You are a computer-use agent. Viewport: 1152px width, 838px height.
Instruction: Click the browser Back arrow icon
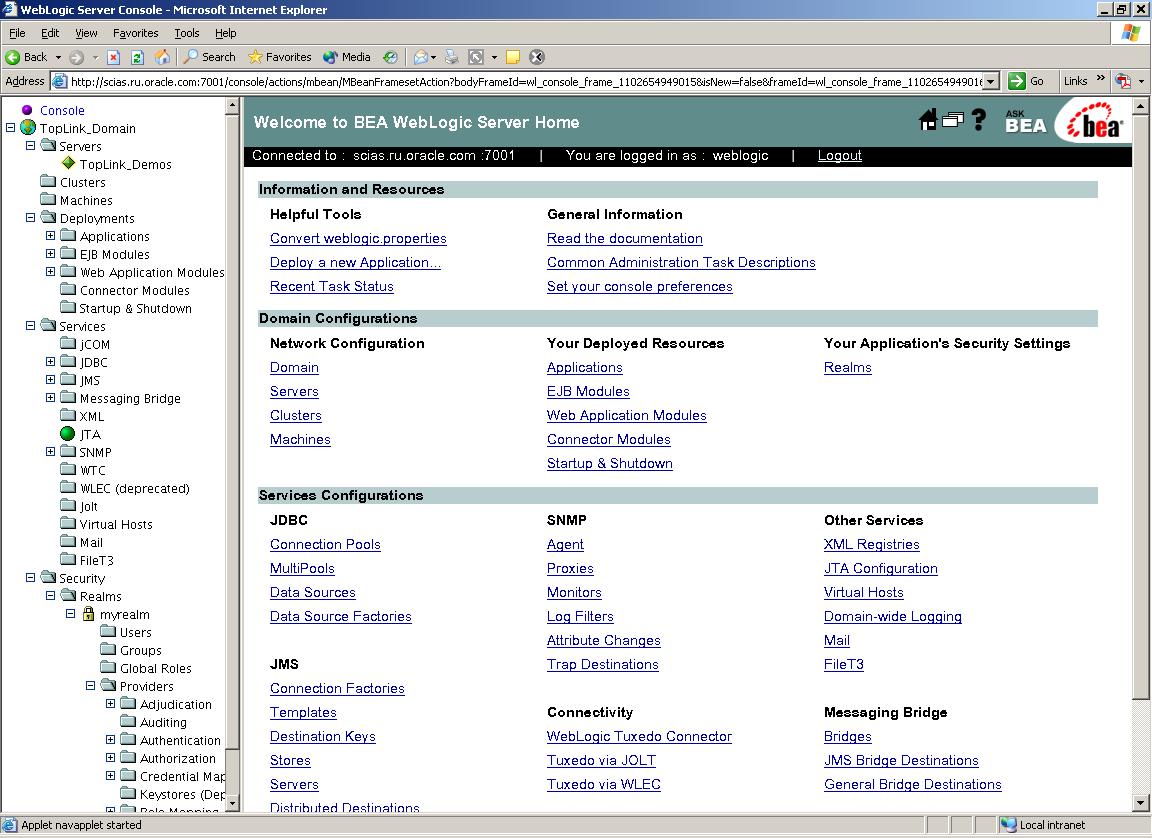[12, 57]
